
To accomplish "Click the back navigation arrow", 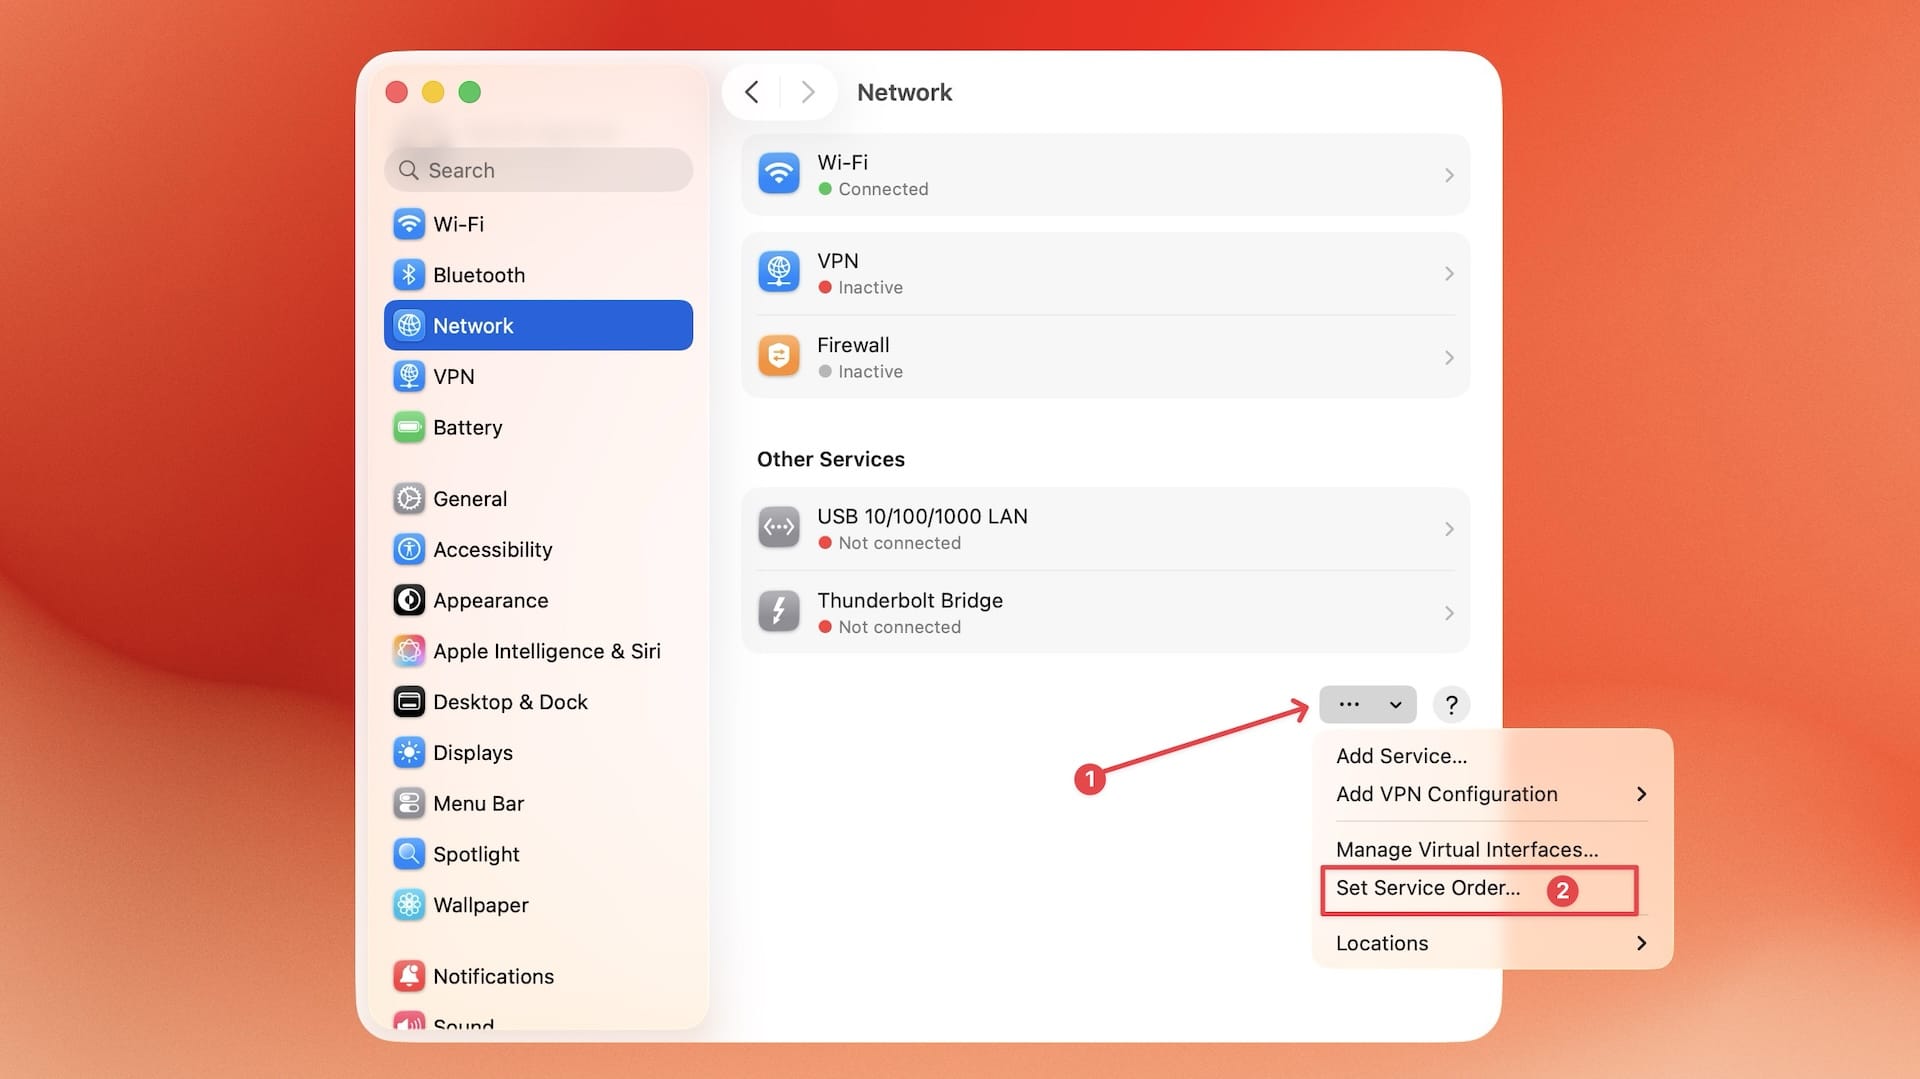I will [x=752, y=92].
